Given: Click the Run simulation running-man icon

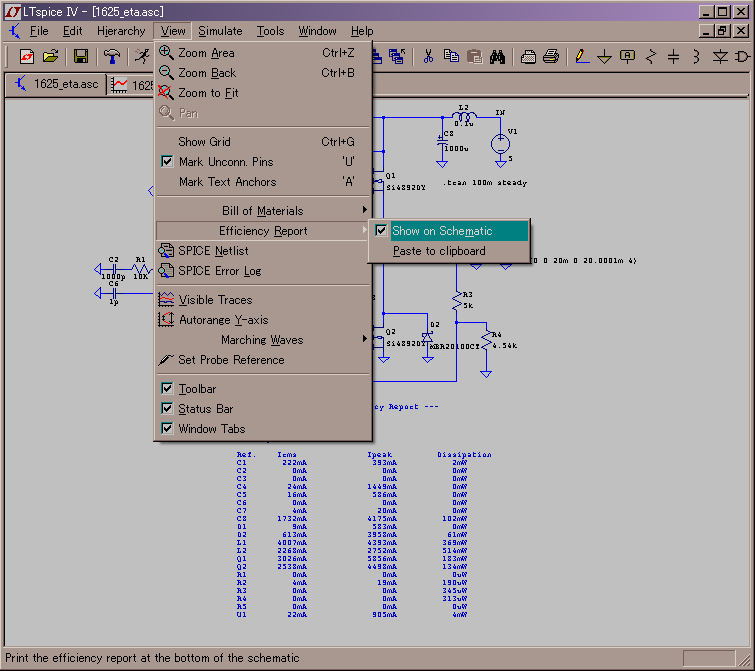Looking at the screenshot, I should tap(142, 56).
